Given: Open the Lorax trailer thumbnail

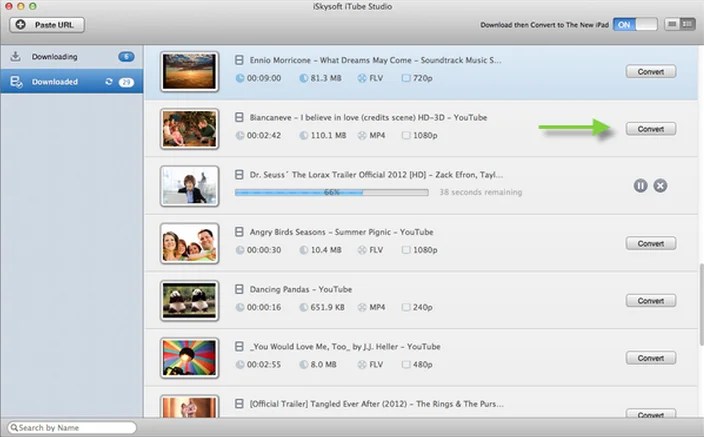Looking at the screenshot, I should tap(189, 186).
